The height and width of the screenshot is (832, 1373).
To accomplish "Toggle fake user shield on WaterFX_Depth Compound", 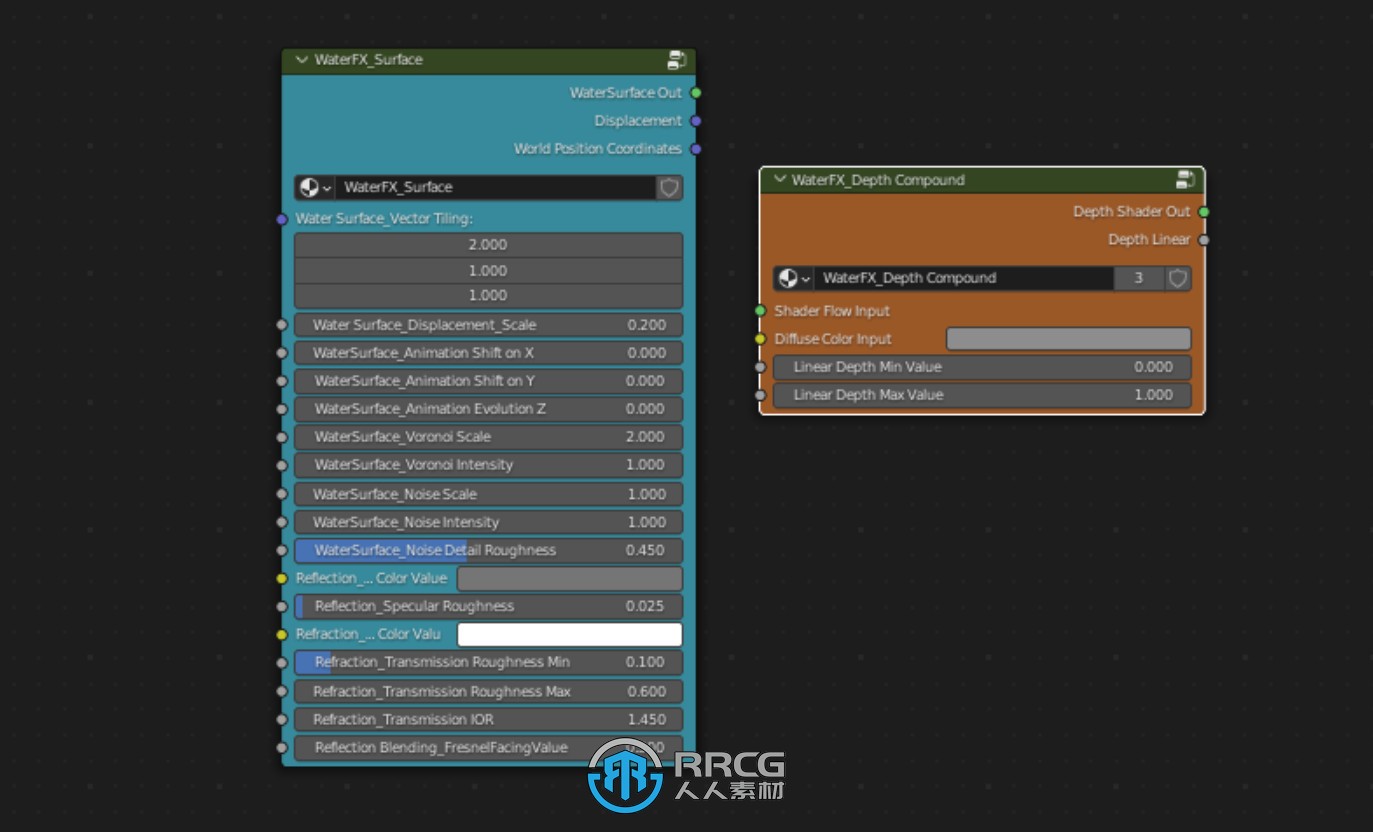I will [x=1178, y=278].
